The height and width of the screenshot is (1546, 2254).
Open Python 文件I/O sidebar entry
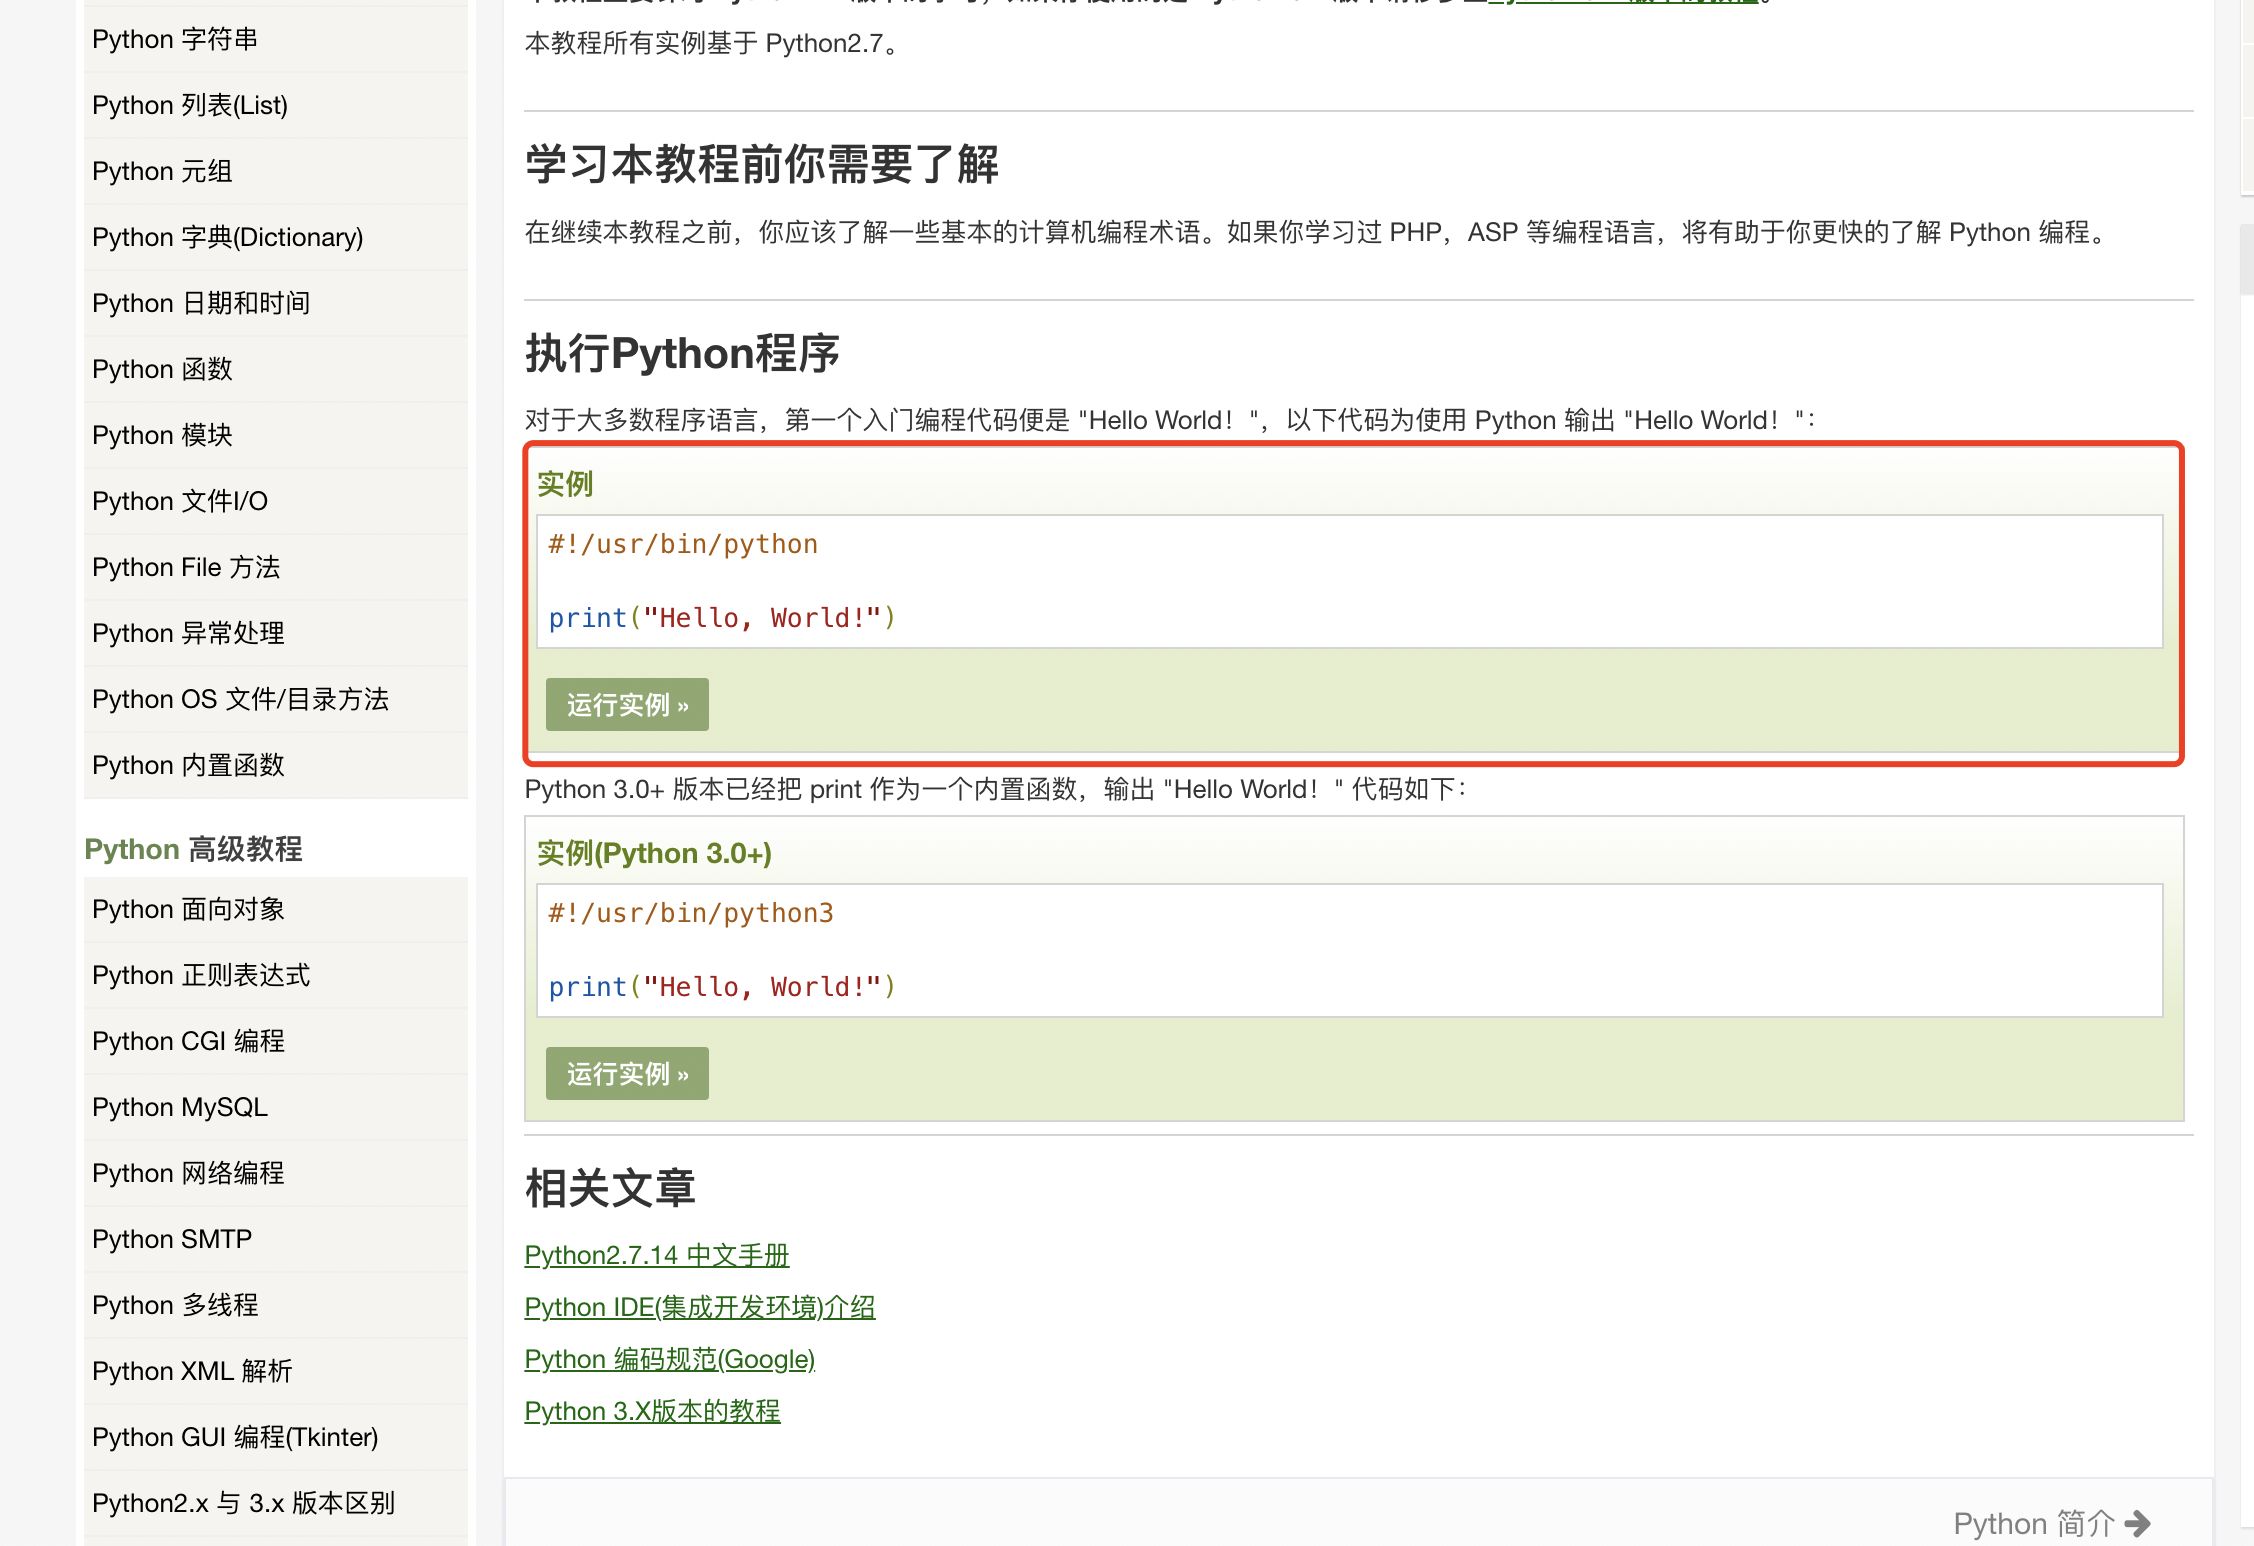[180, 501]
